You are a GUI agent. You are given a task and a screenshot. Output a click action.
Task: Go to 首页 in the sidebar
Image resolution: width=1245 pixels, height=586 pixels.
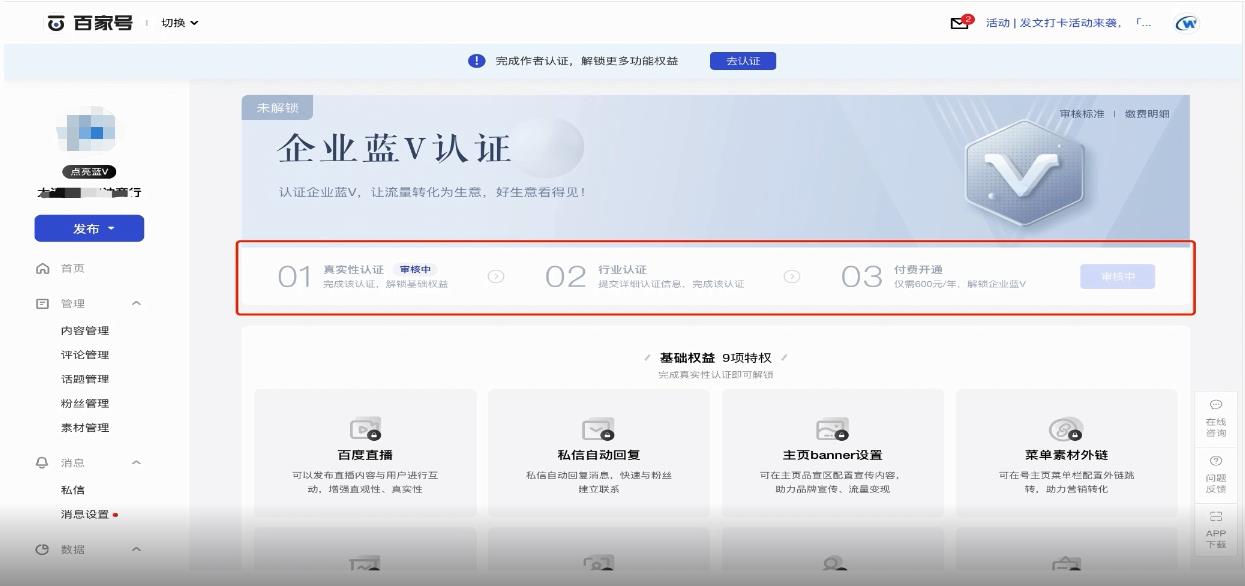tap(72, 269)
